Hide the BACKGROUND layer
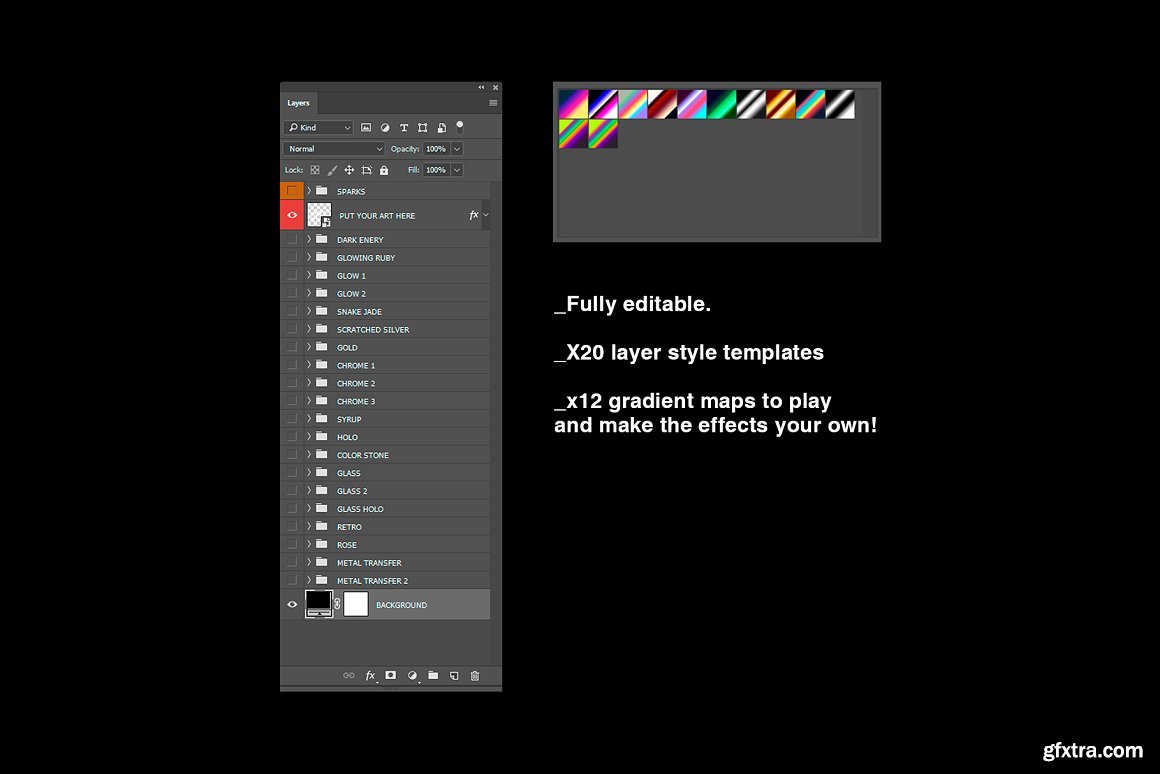Image resolution: width=1160 pixels, height=774 pixels. tap(292, 605)
